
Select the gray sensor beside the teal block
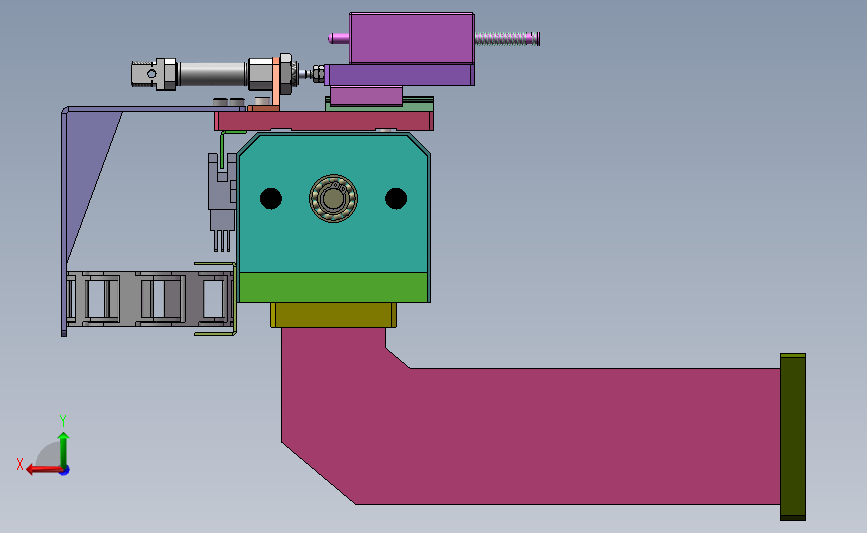click(222, 202)
